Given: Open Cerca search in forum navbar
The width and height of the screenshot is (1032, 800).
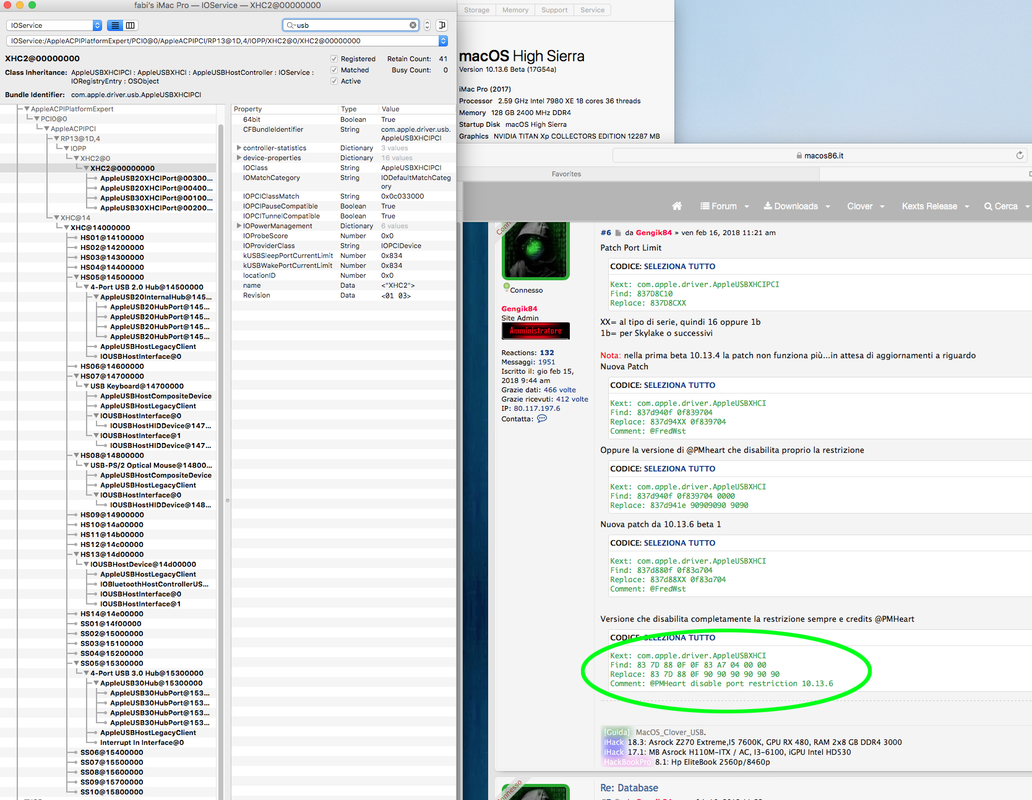Looking at the screenshot, I should 1006,206.
